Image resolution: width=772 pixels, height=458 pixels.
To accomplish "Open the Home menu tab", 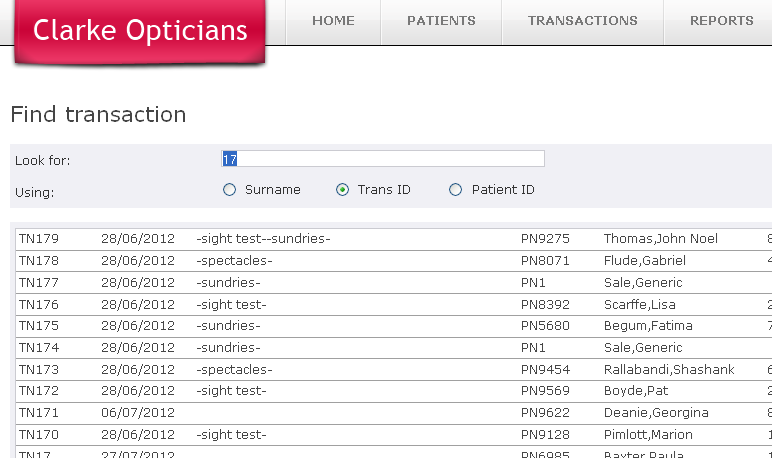I will [x=333, y=21].
